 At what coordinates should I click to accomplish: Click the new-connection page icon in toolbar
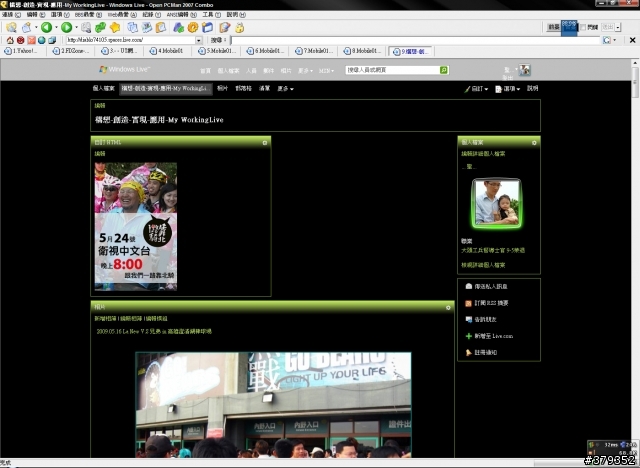click(x=27, y=27)
